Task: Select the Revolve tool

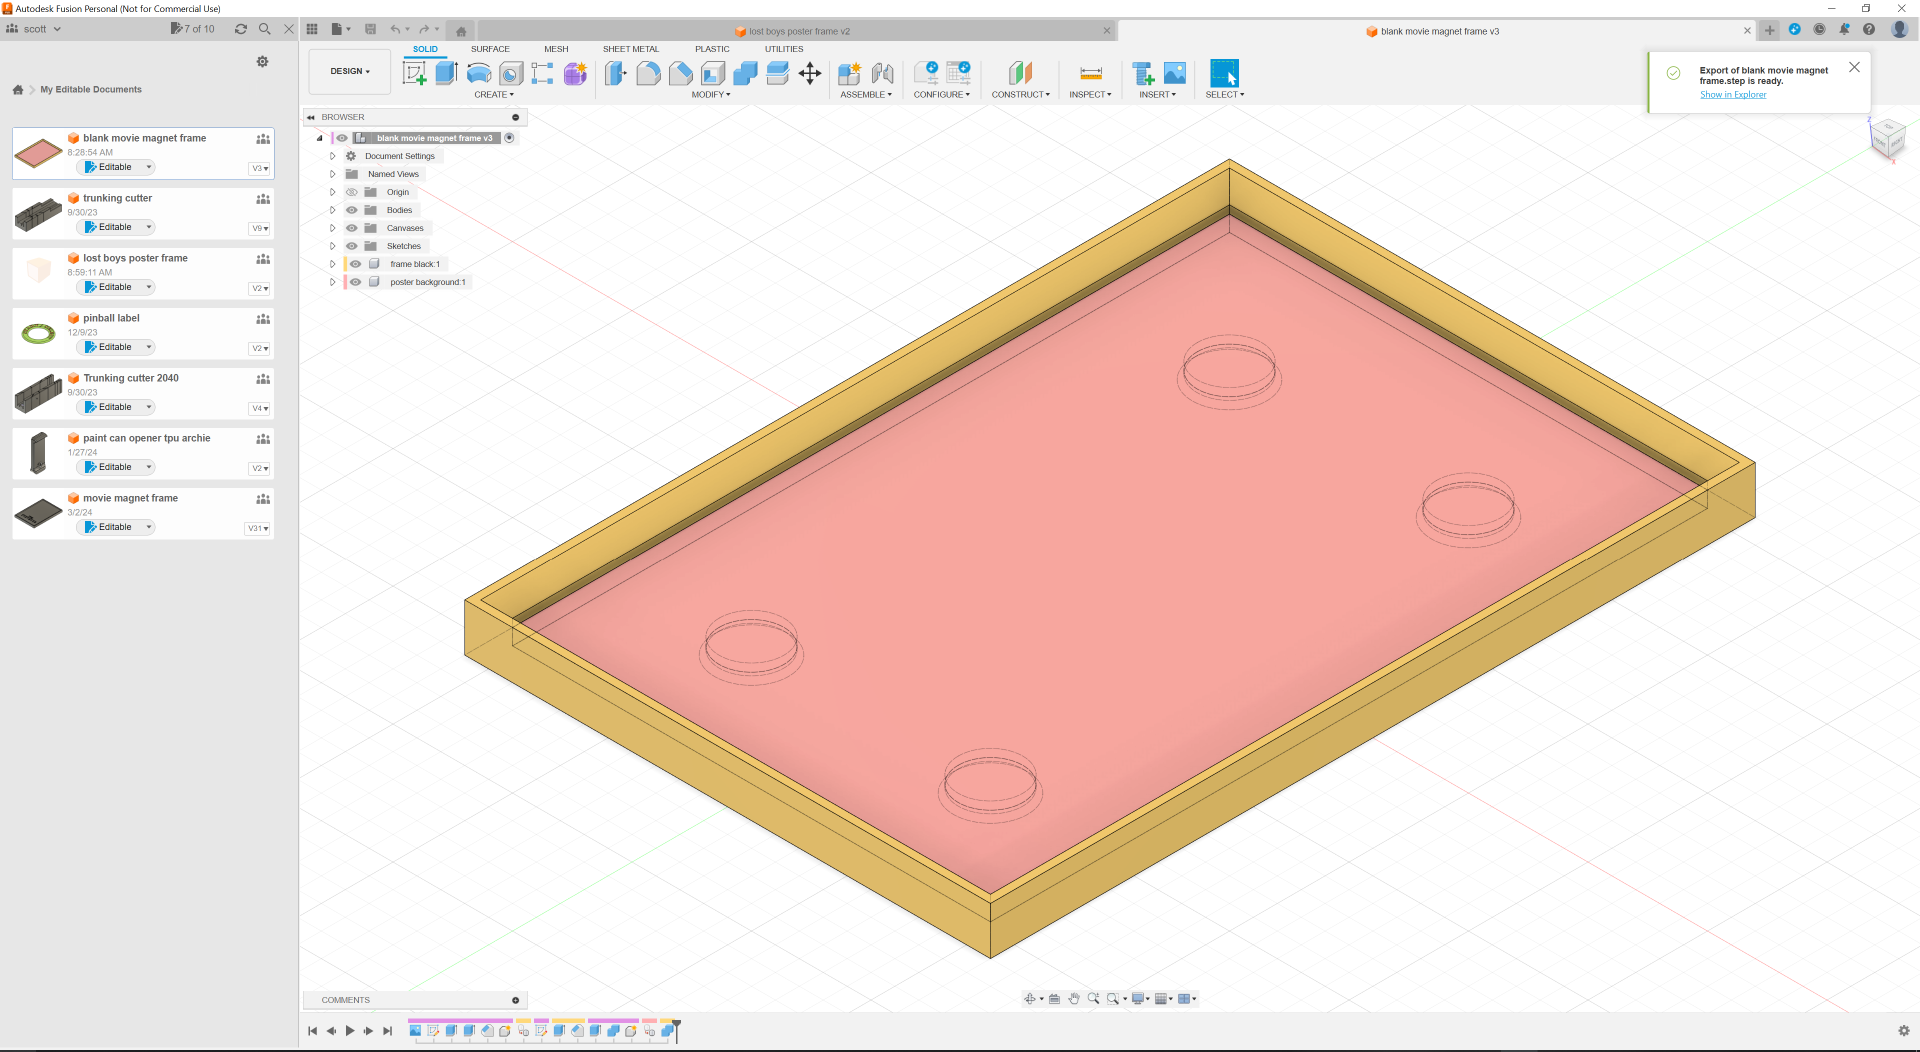Action: click(479, 73)
